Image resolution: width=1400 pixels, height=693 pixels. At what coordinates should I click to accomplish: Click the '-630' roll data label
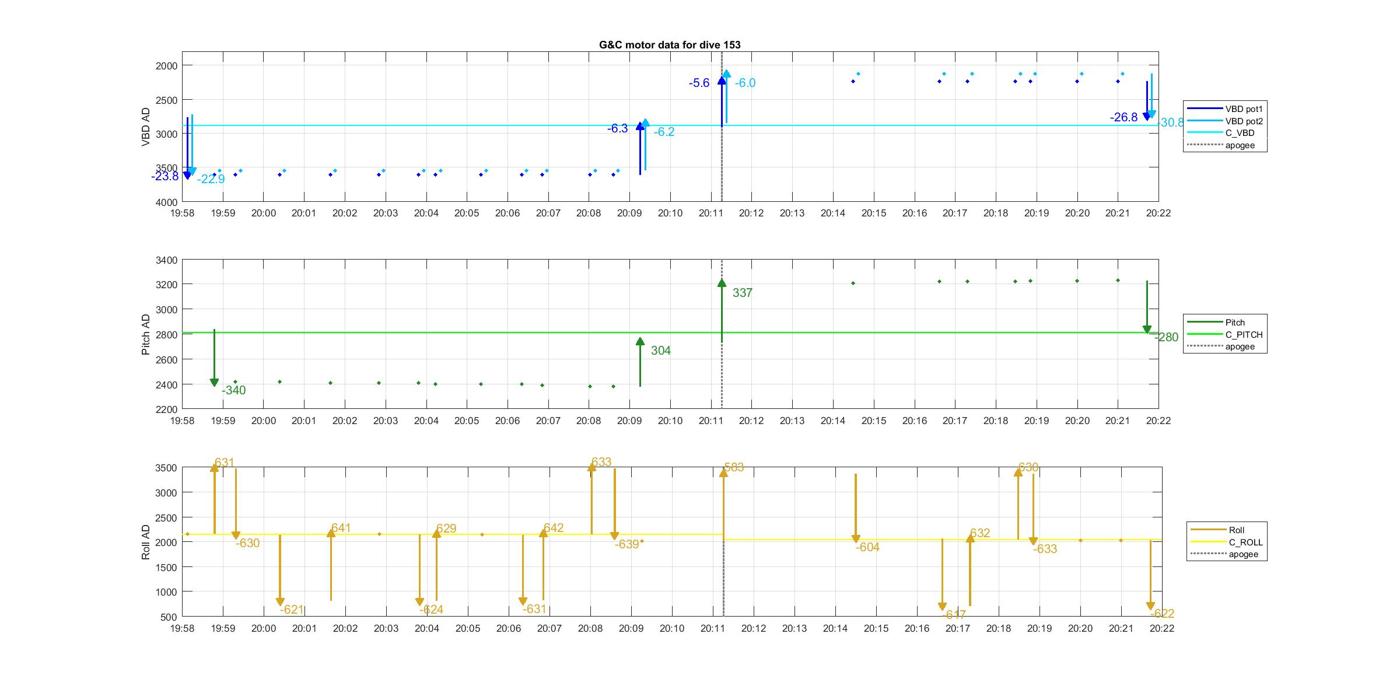pos(248,543)
